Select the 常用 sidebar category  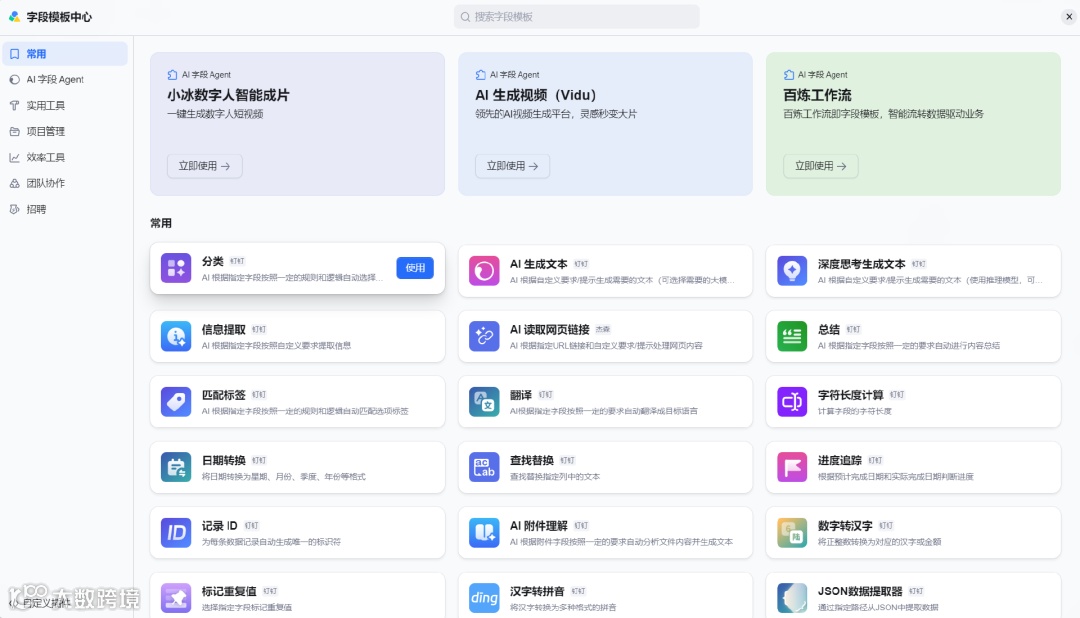65,54
